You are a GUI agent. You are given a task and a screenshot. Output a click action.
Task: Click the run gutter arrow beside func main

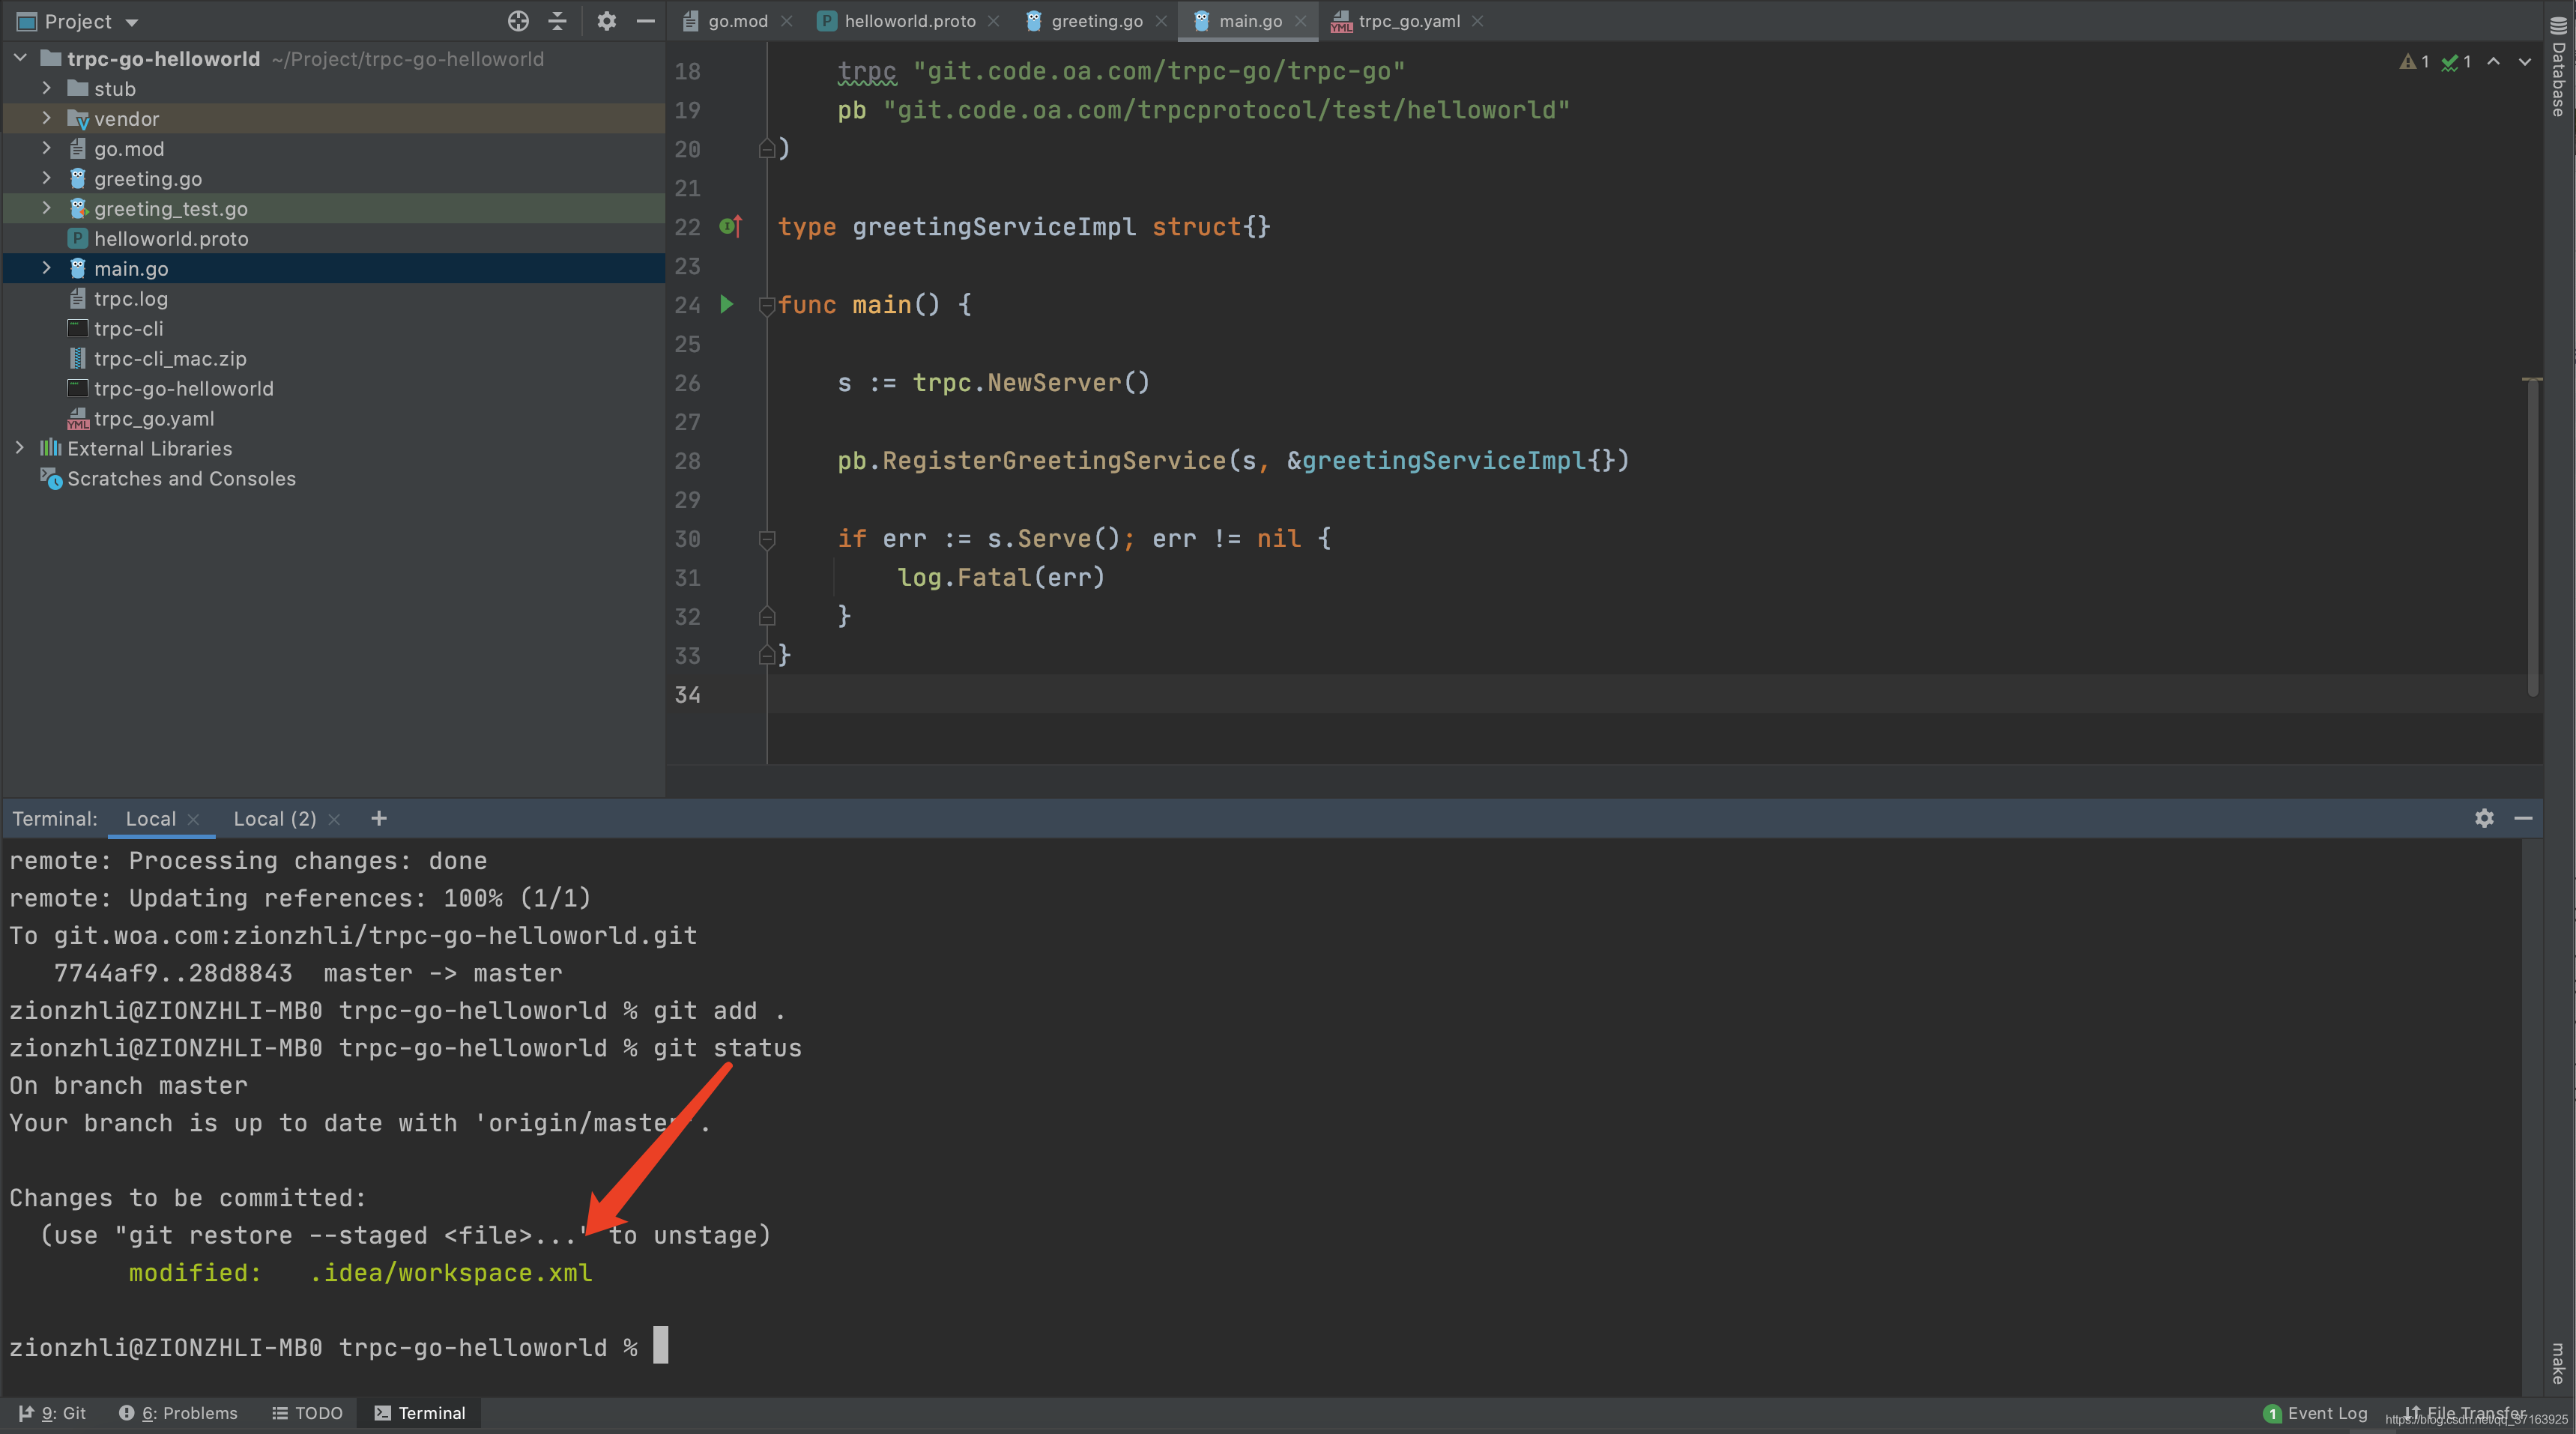pyautogui.click(x=727, y=304)
